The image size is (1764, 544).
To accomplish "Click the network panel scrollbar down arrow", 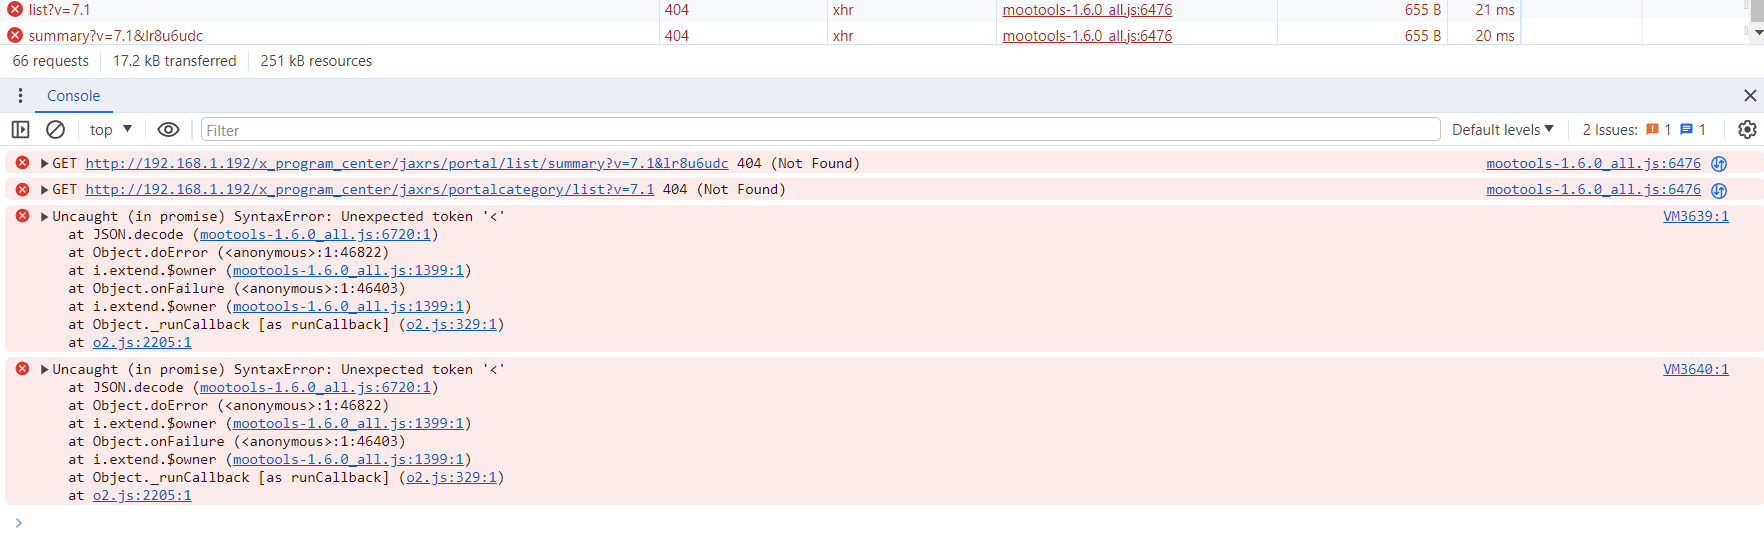I will pyautogui.click(x=1759, y=32).
